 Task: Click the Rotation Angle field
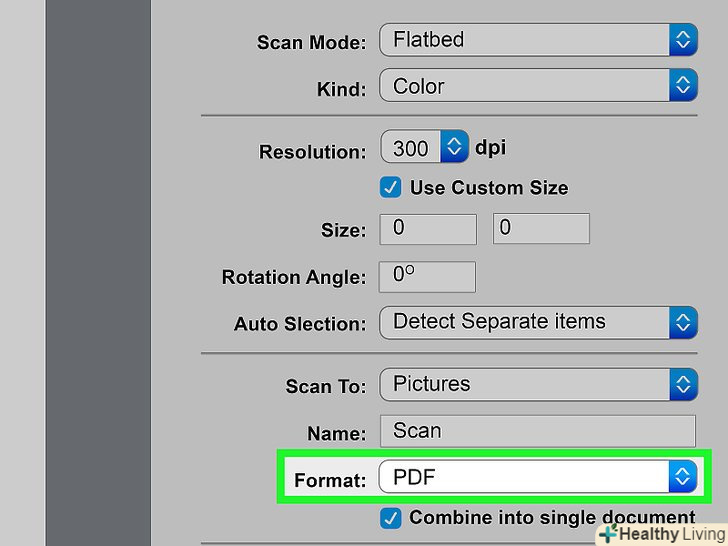428,276
